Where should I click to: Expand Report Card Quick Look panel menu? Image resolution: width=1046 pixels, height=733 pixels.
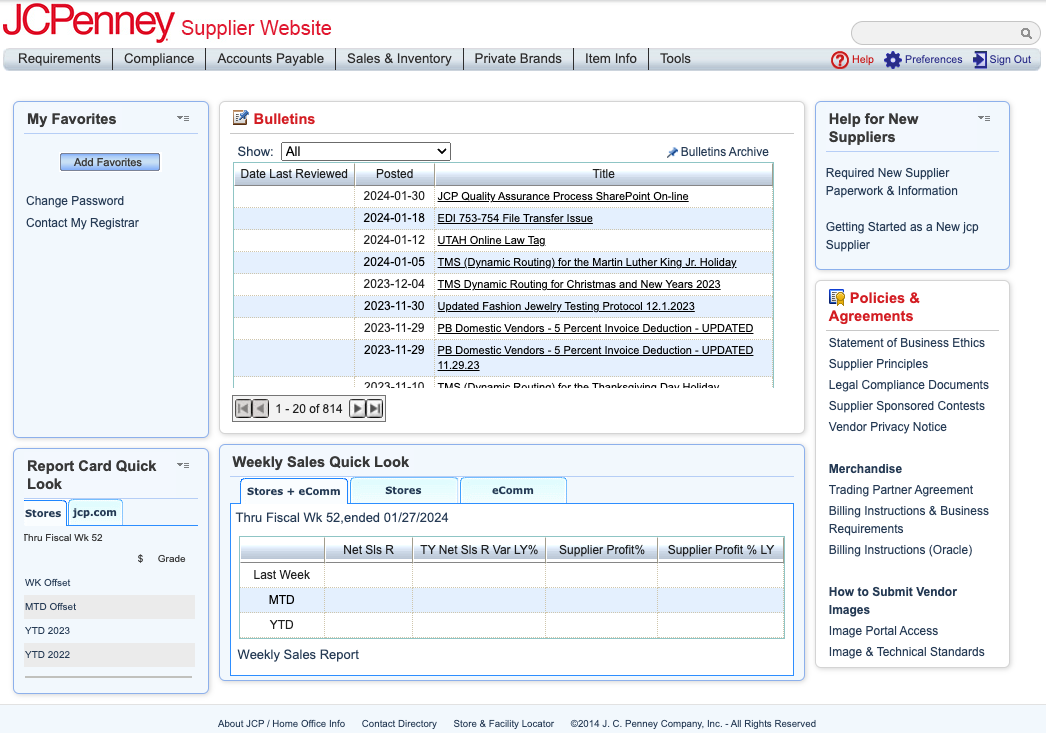click(x=183, y=465)
